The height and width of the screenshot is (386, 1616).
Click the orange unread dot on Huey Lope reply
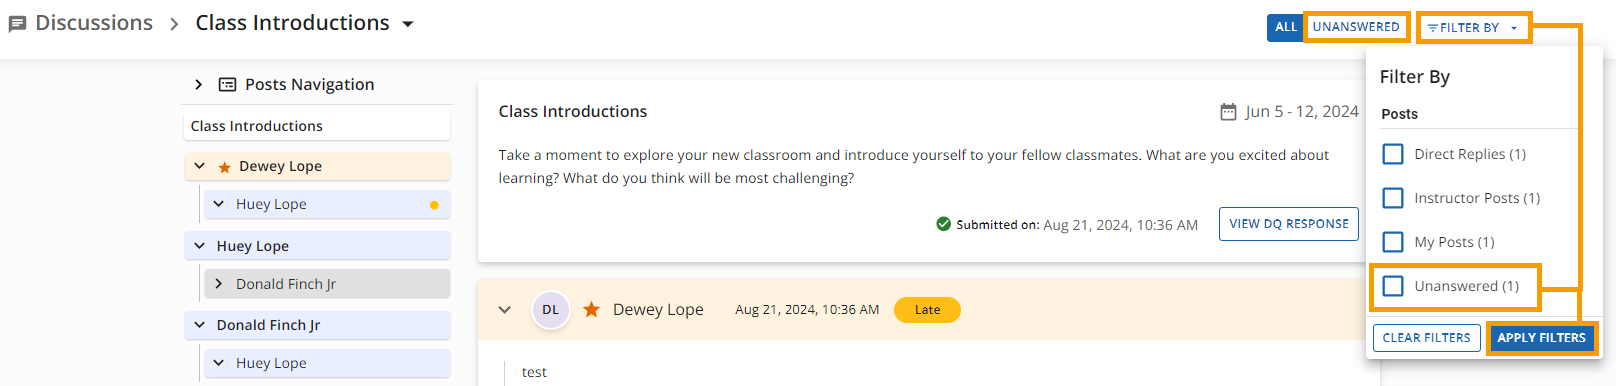pyautogui.click(x=434, y=205)
